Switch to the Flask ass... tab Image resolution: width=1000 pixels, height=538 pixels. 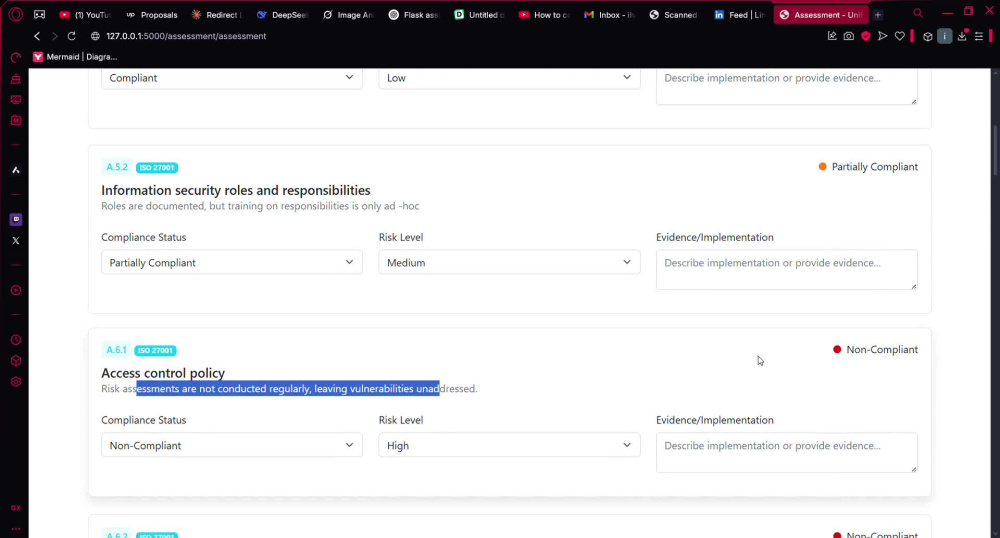(414, 15)
